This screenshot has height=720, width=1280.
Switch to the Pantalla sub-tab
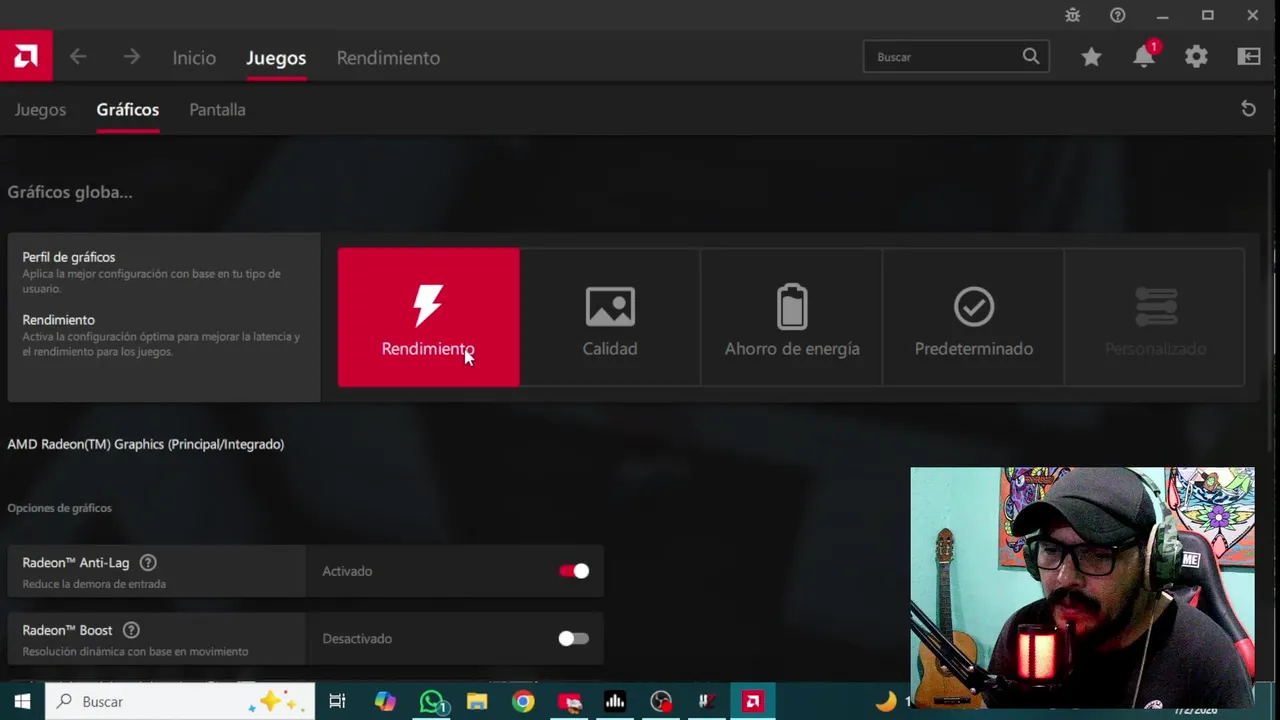click(x=217, y=110)
